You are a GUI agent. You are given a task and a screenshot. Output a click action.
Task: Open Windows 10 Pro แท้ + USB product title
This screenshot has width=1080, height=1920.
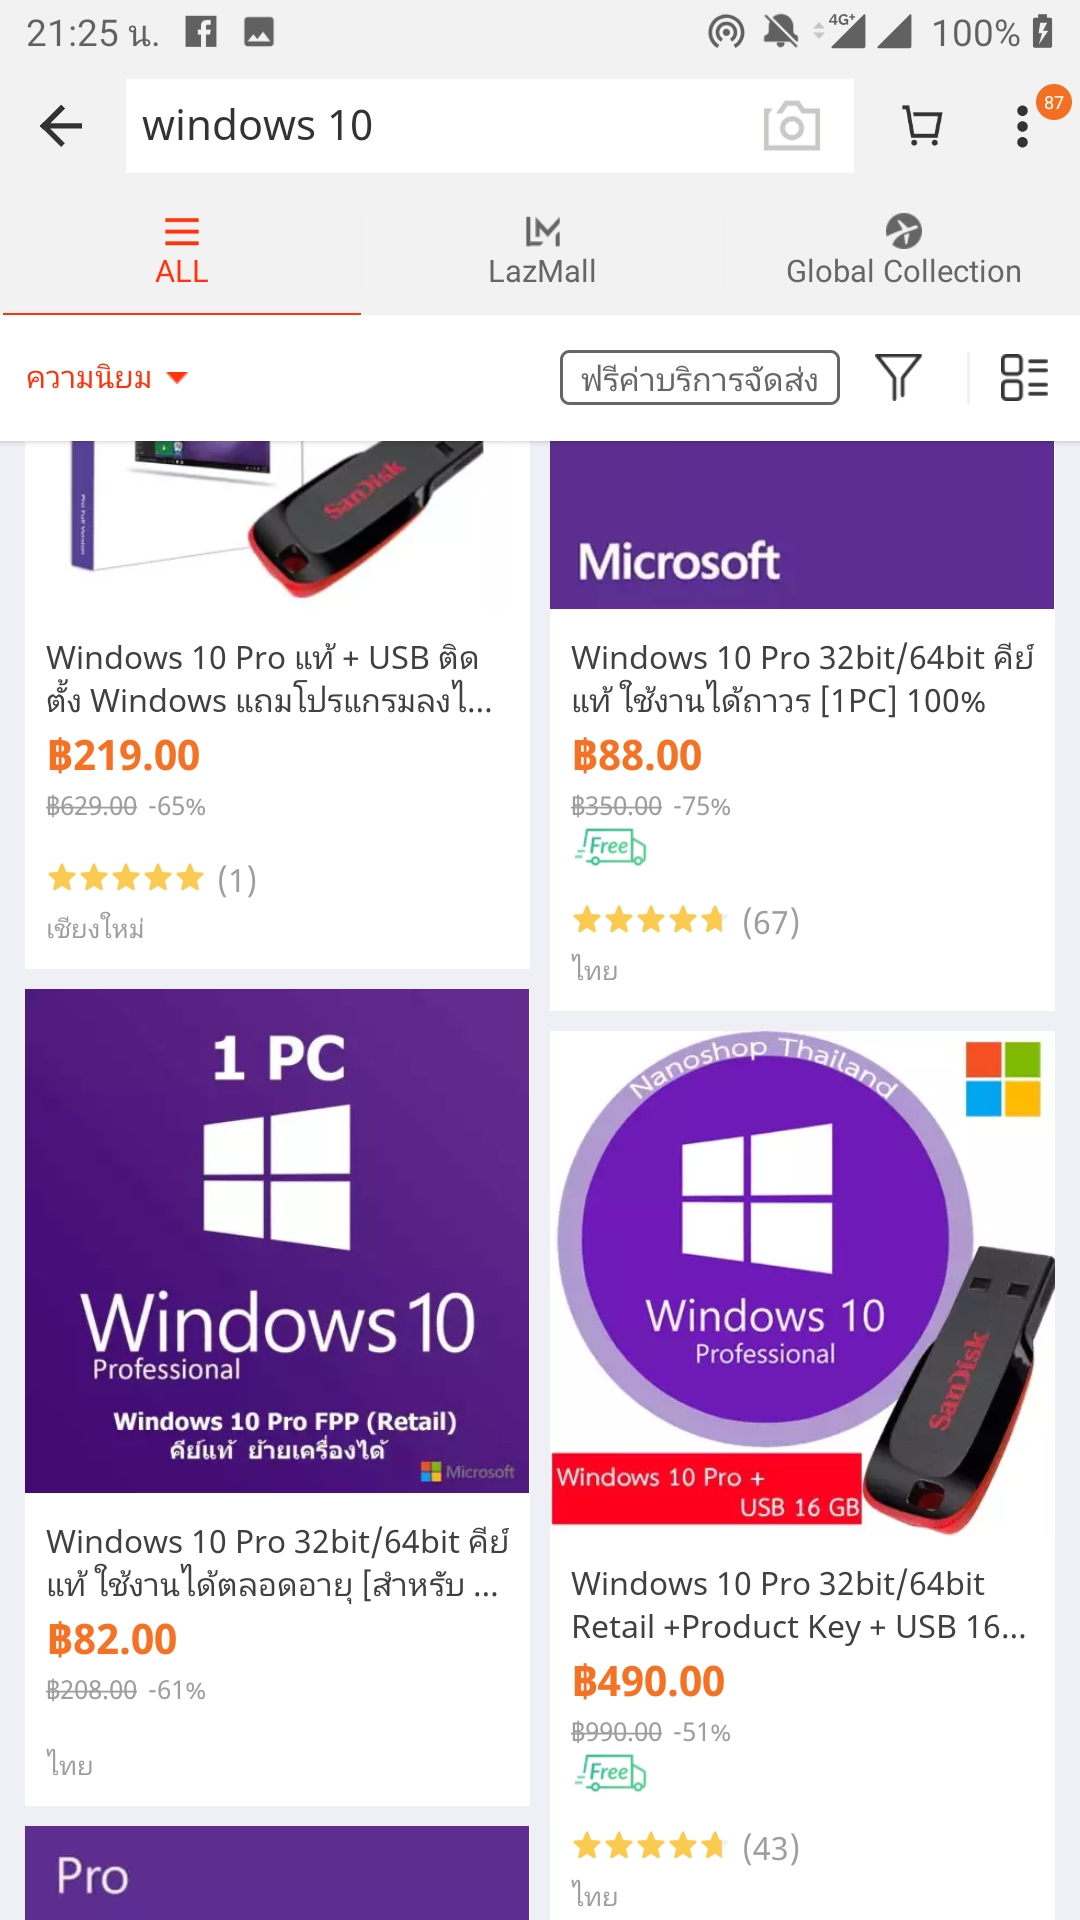tap(269, 679)
